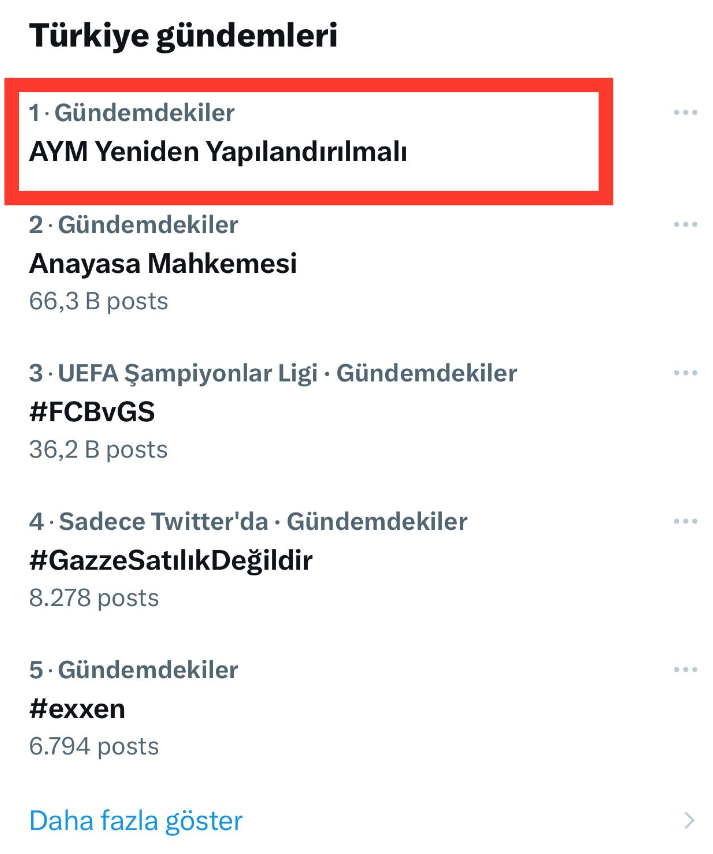
Task: Click the Türkiye gündemleri heading
Action: click(183, 36)
